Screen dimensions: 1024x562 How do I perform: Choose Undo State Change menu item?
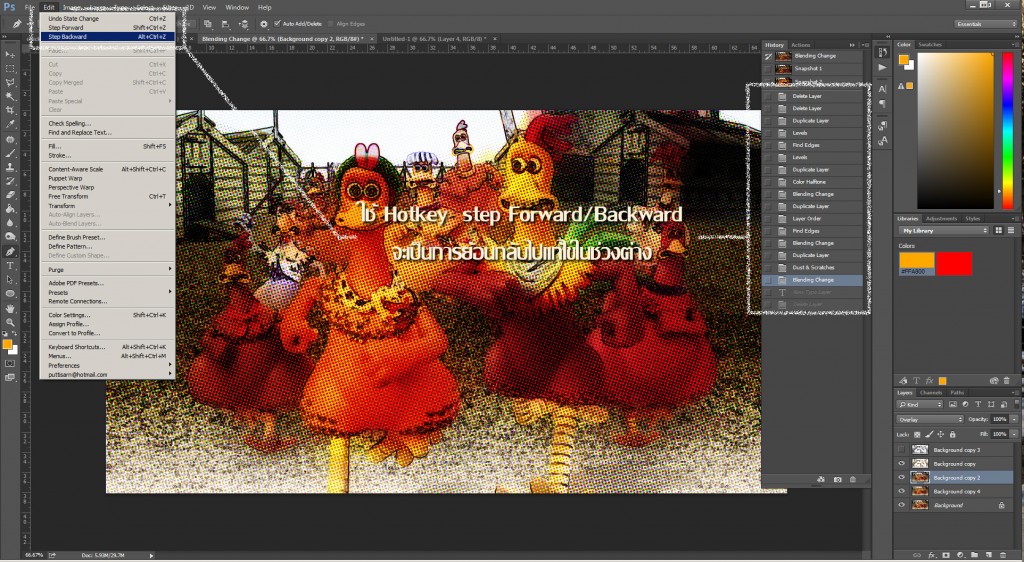(x=108, y=18)
